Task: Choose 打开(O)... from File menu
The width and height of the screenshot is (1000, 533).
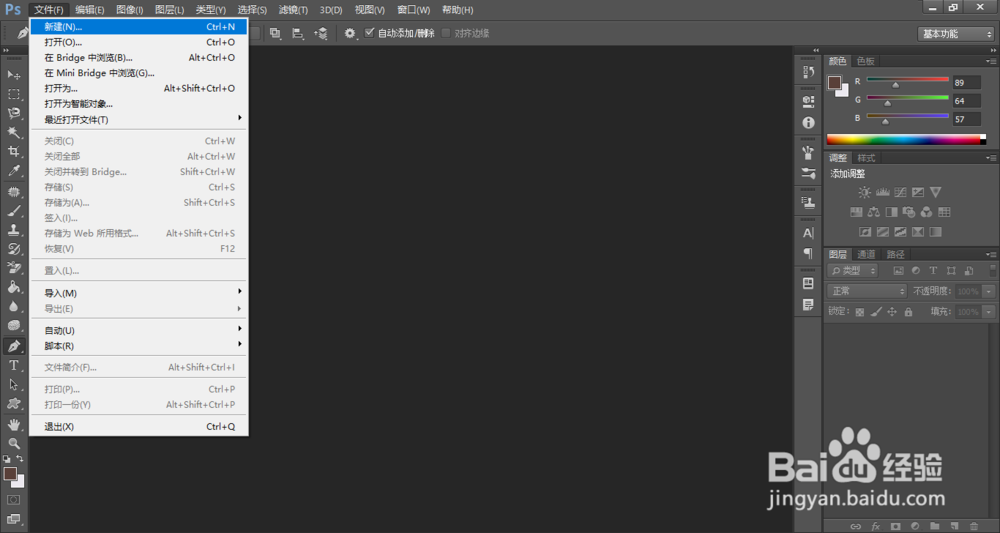Action: [138, 42]
